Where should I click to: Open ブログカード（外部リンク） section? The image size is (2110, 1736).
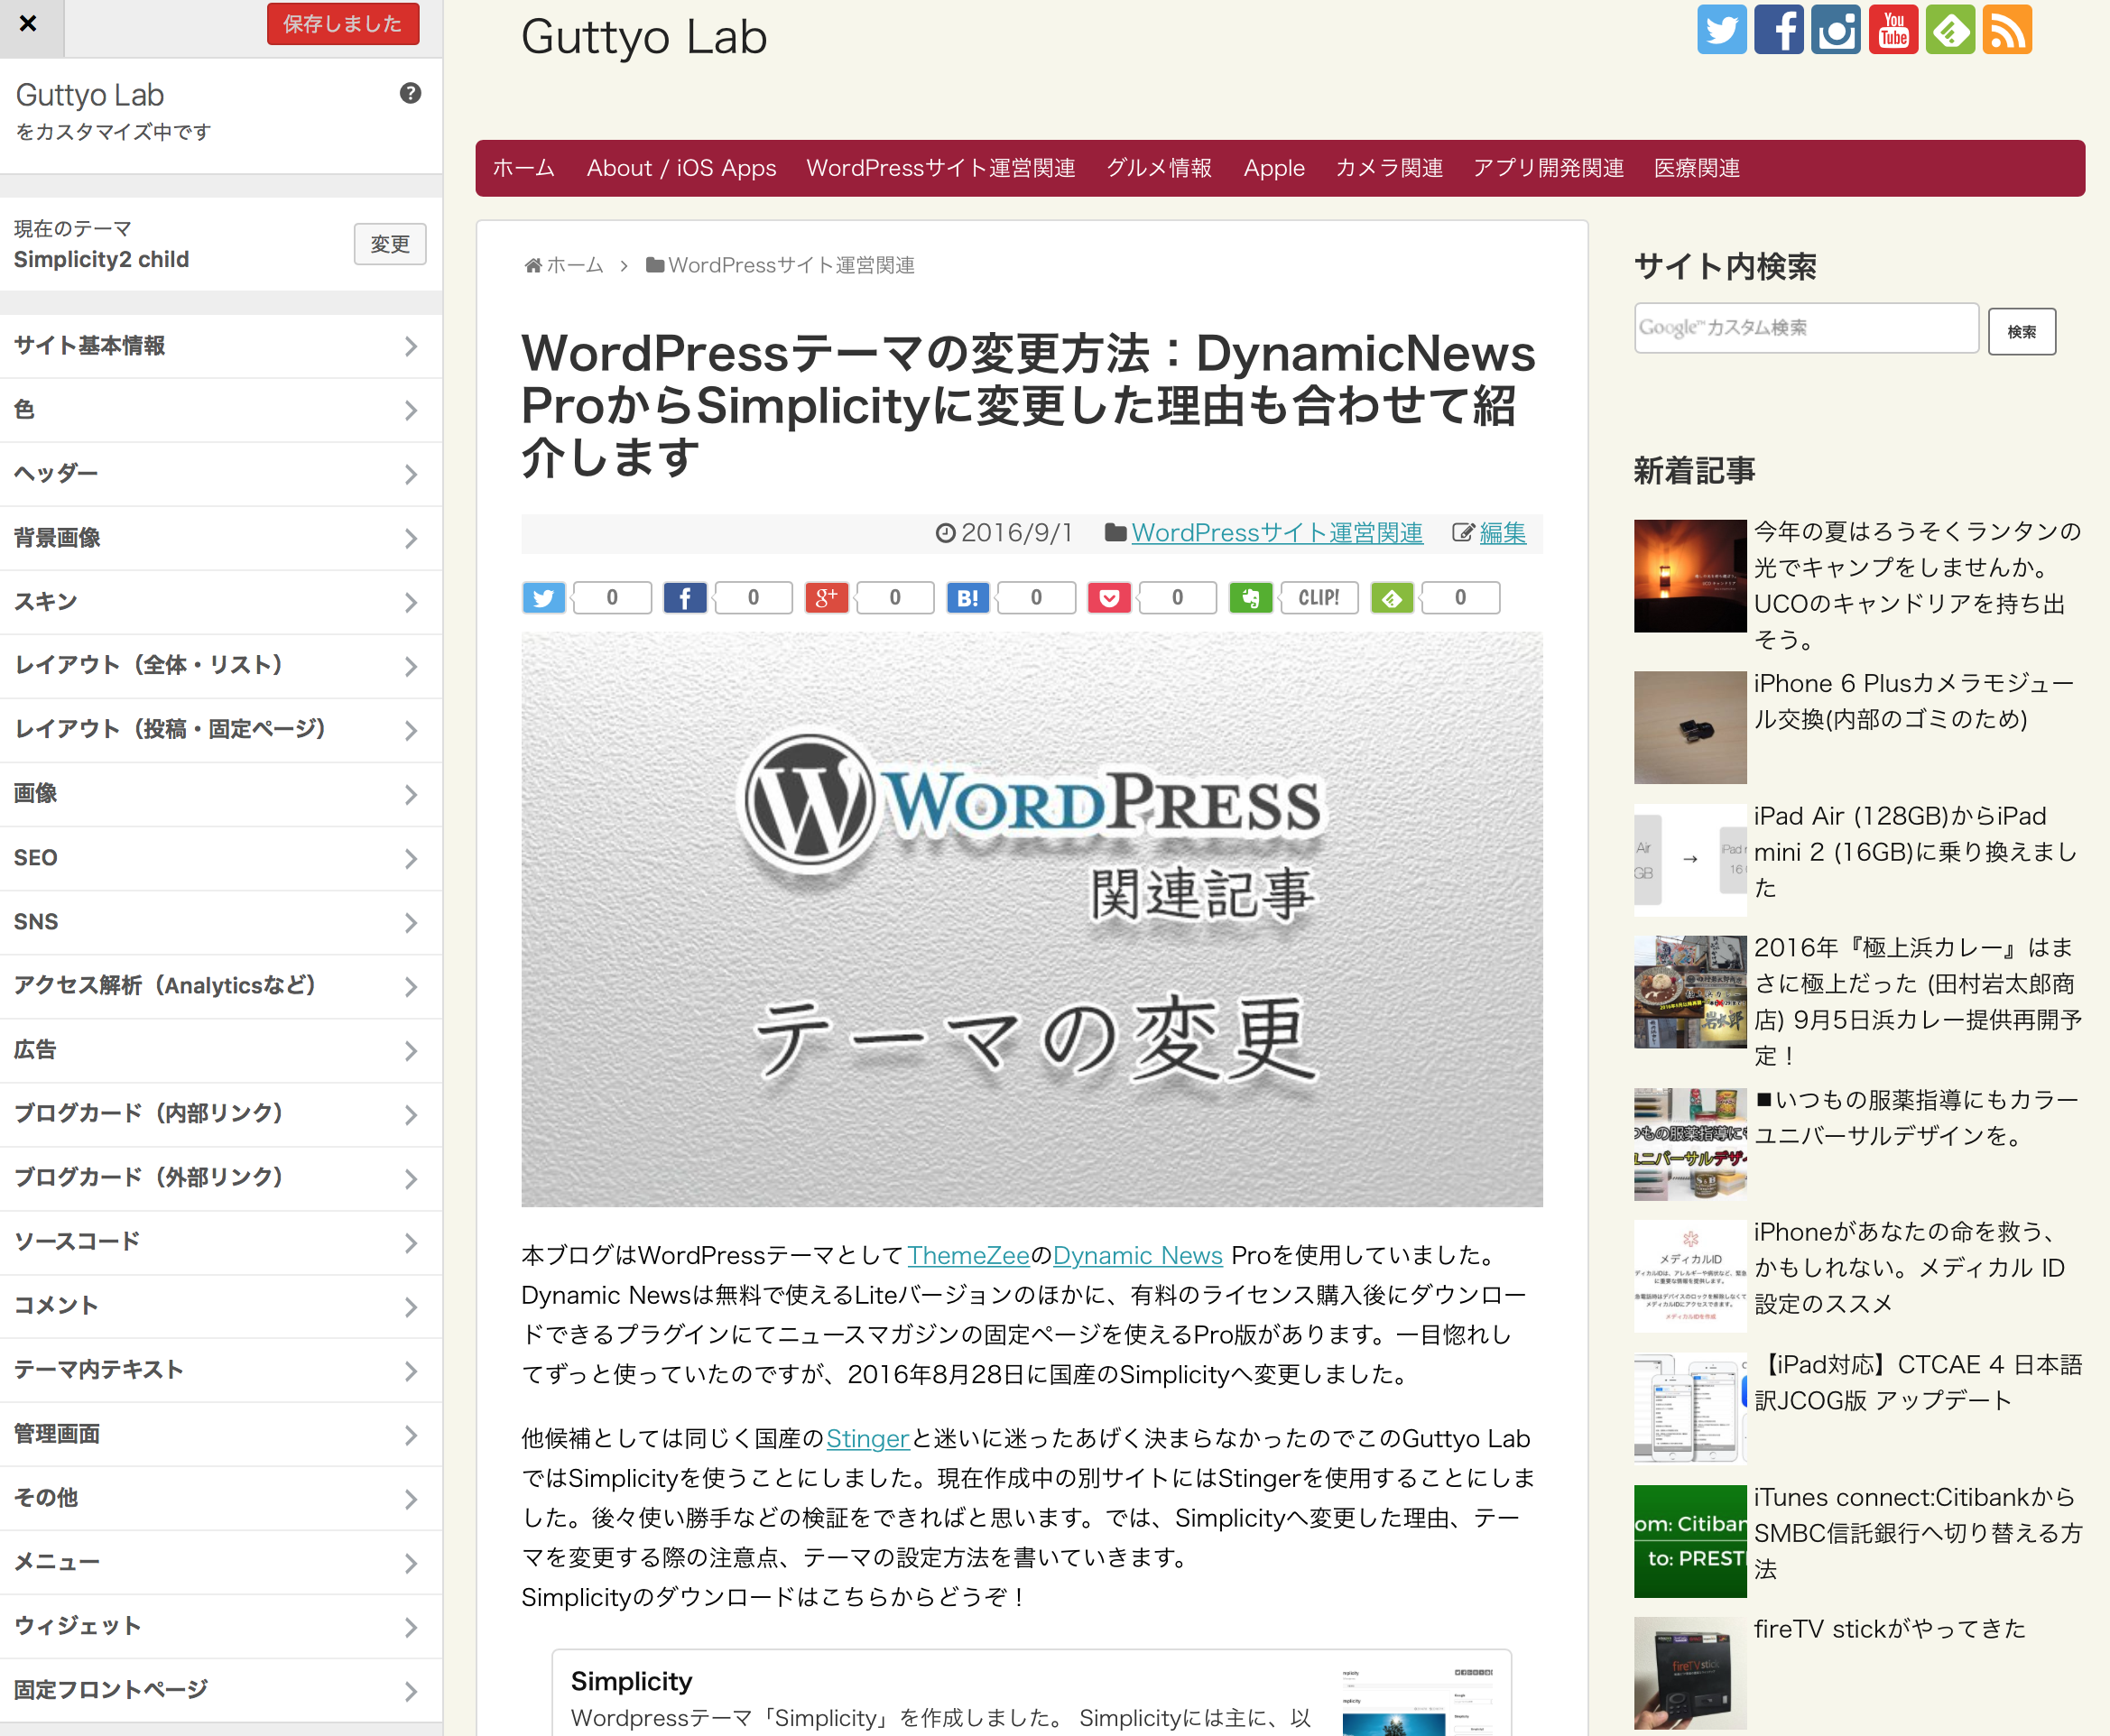click(x=221, y=1178)
